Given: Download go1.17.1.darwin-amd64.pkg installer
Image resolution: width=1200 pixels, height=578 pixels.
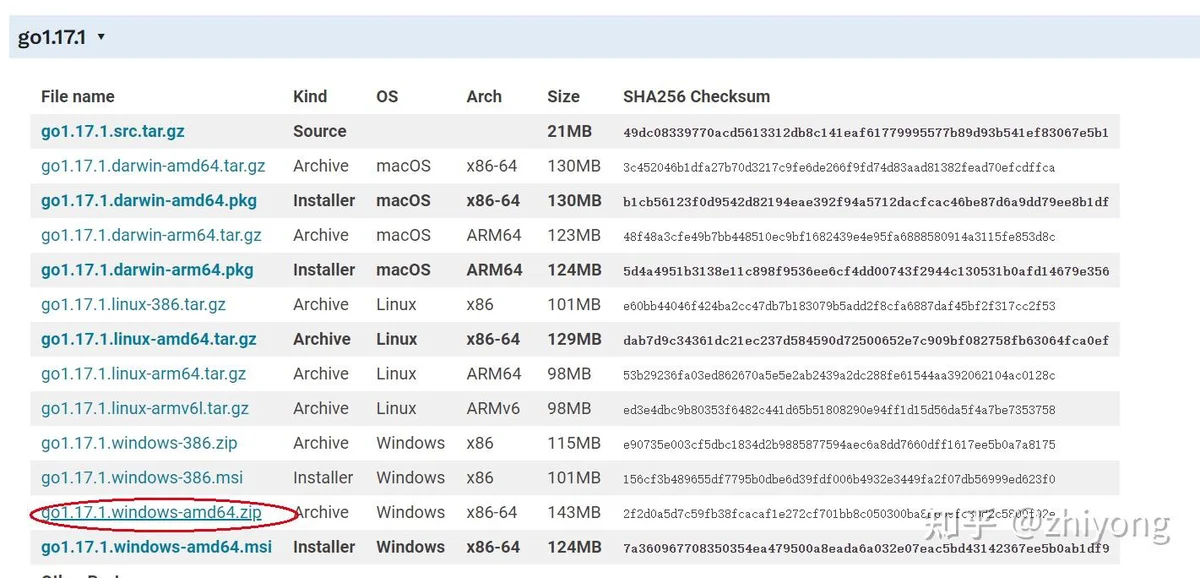Looking at the screenshot, I should click(149, 200).
